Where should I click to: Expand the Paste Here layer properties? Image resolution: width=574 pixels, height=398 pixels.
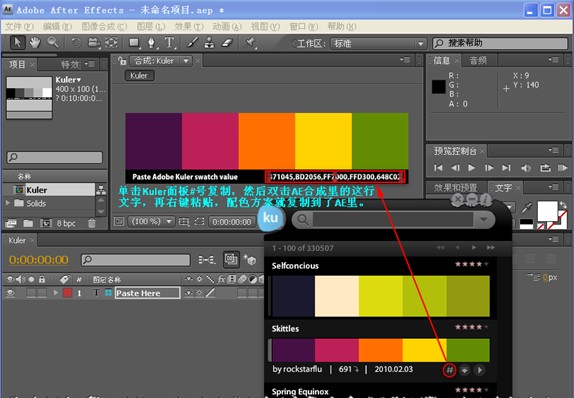coord(56,293)
